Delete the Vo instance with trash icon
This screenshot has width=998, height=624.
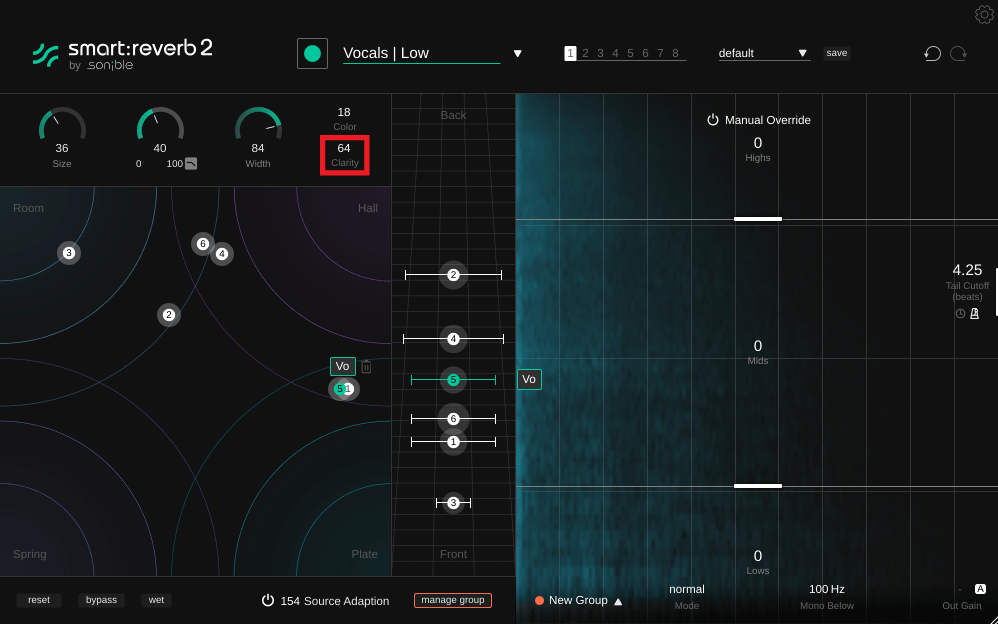[366, 366]
